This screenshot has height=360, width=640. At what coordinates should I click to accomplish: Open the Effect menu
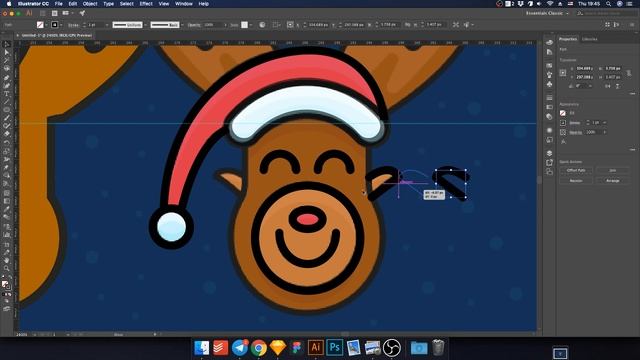pyautogui.click(x=146, y=4)
